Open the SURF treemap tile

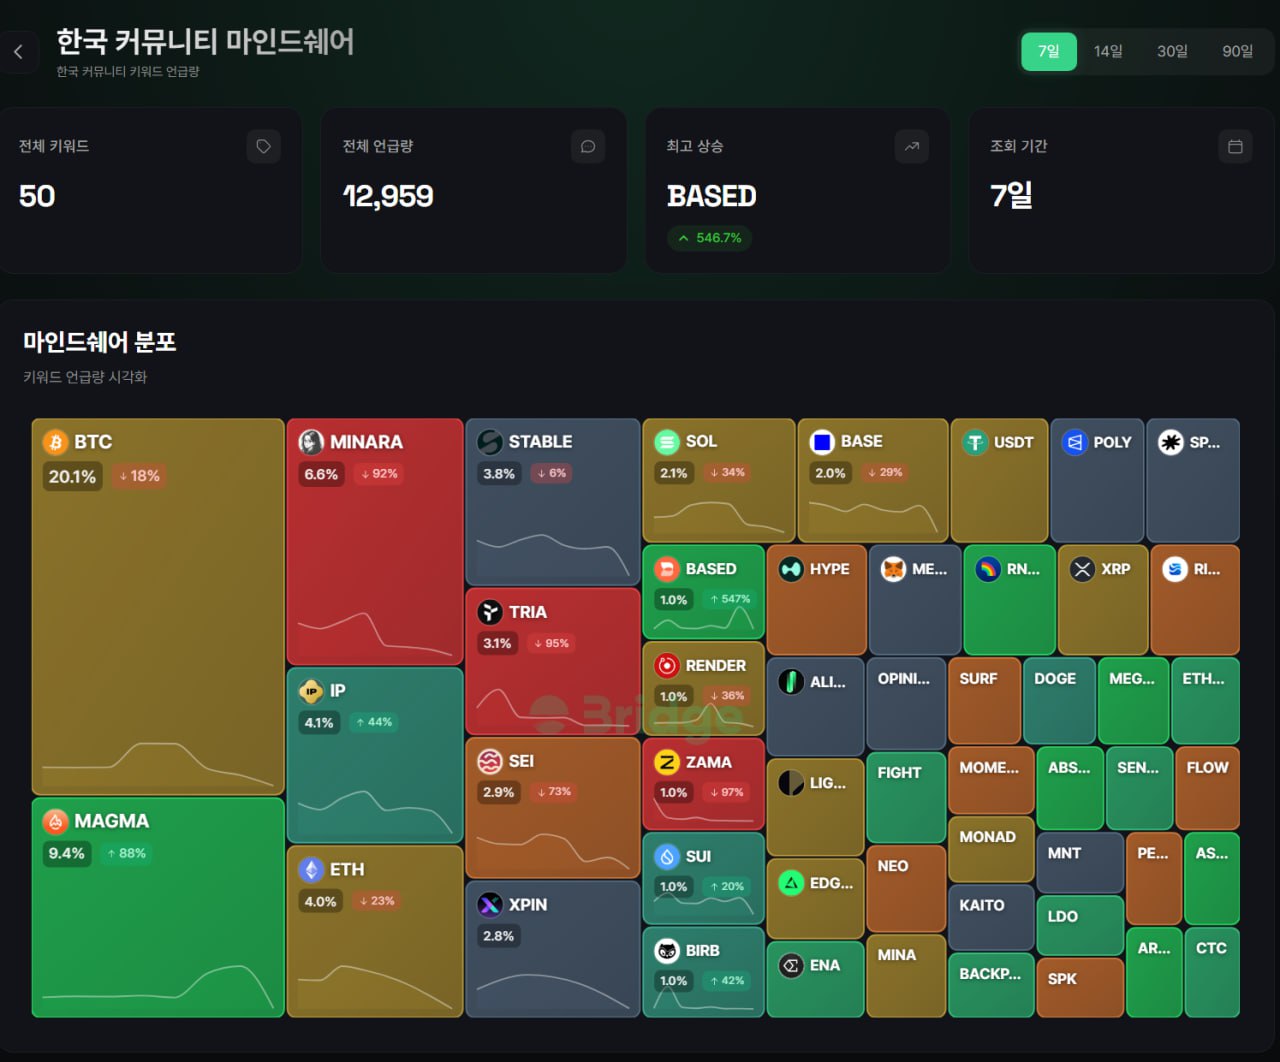coord(984,701)
